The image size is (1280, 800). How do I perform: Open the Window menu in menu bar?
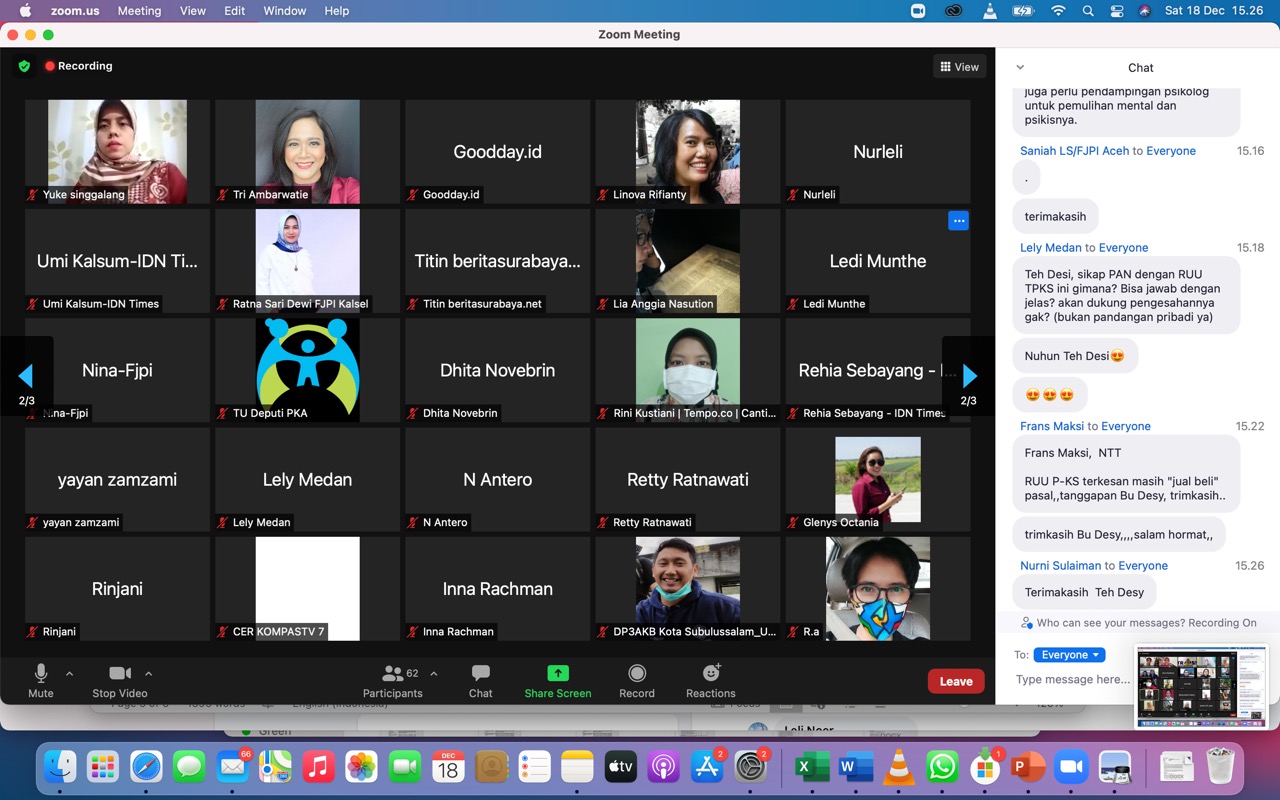[285, 11]
